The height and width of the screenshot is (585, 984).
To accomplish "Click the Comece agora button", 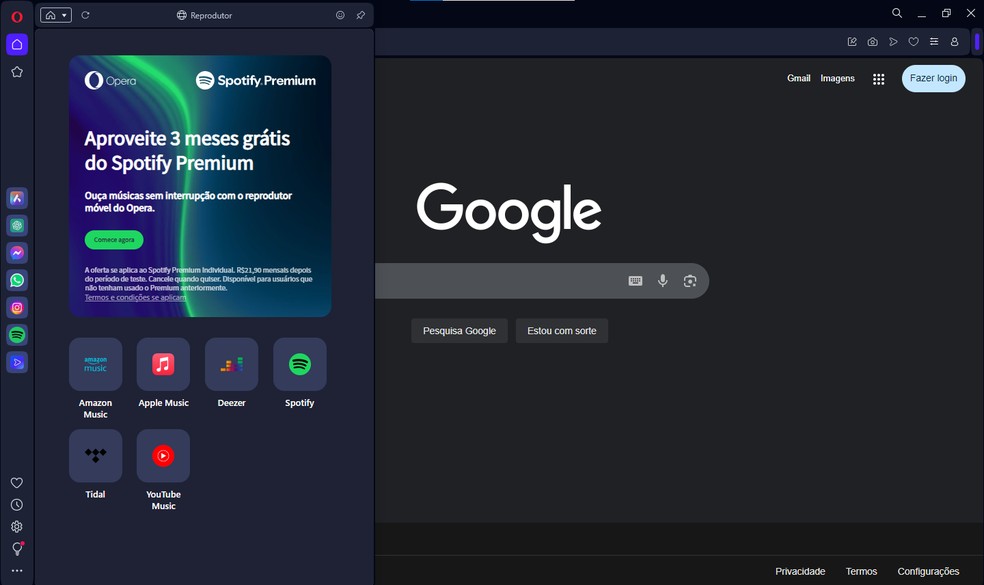I will click(x=114, y=240).
